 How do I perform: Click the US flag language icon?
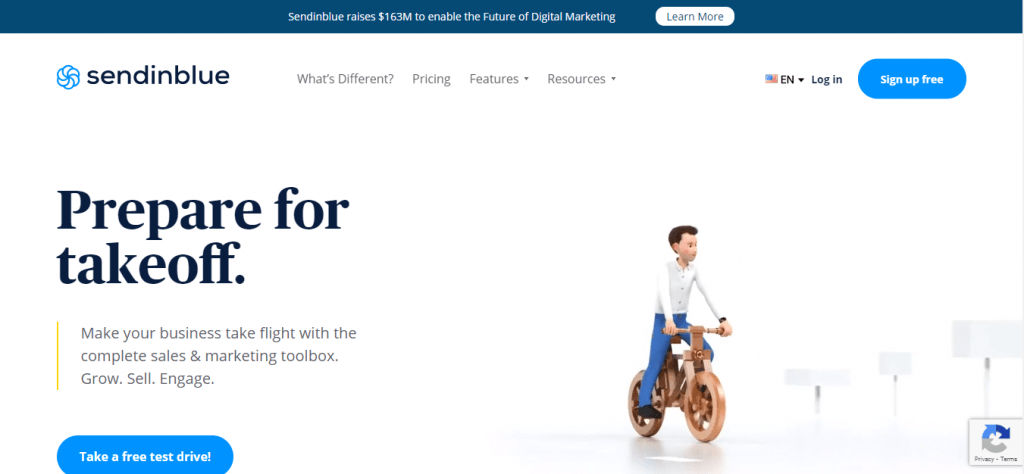(771, 79)
